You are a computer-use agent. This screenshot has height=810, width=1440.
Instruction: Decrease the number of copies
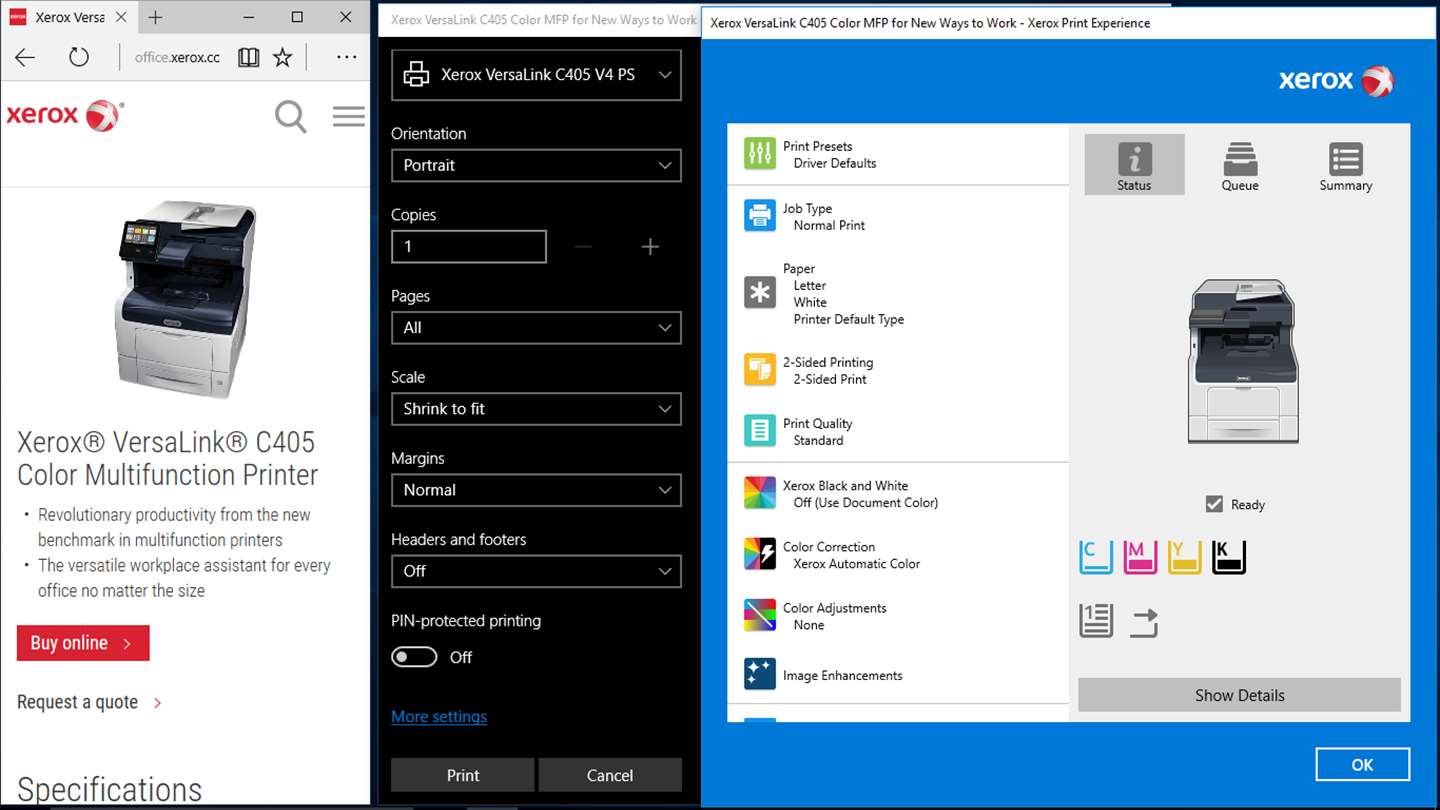[584, 246]
